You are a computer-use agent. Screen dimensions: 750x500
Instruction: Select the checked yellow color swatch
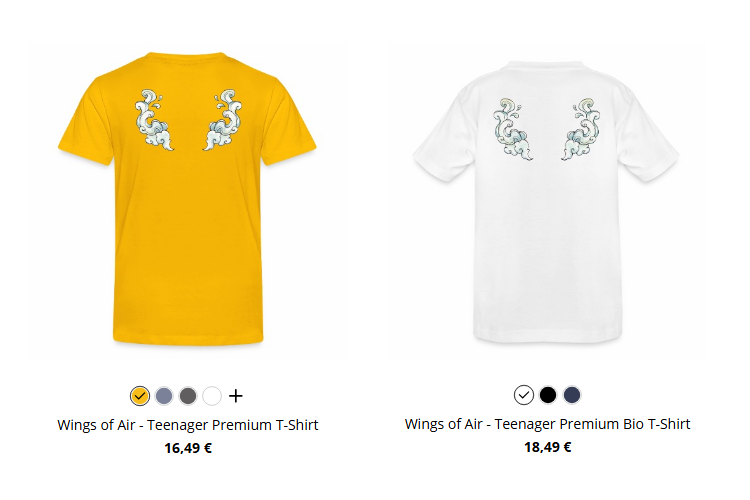140,396
